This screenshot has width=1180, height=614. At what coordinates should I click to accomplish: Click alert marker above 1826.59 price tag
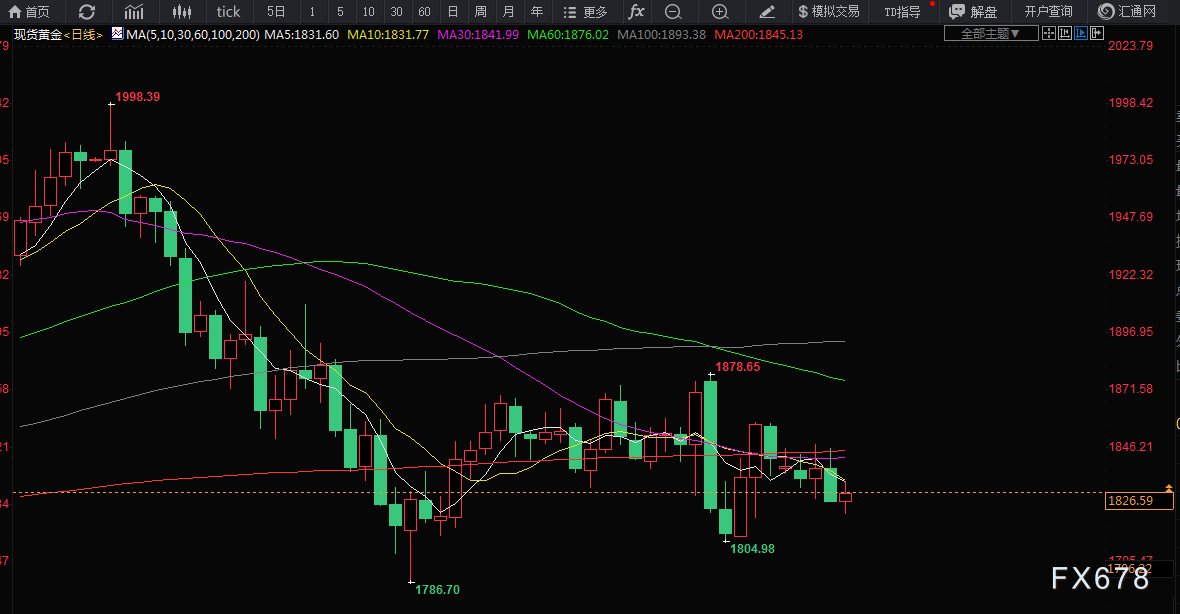point(1168,488)
